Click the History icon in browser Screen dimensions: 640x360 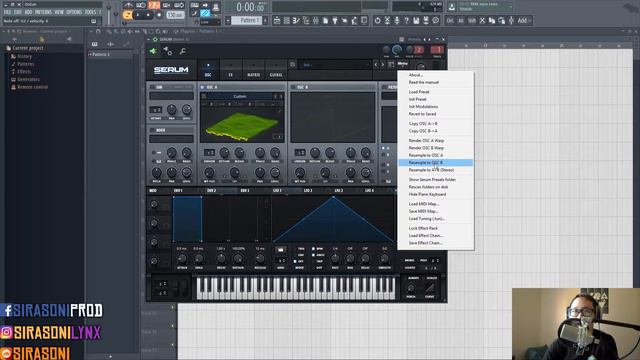pyautogui.click(x=13, y=57)
